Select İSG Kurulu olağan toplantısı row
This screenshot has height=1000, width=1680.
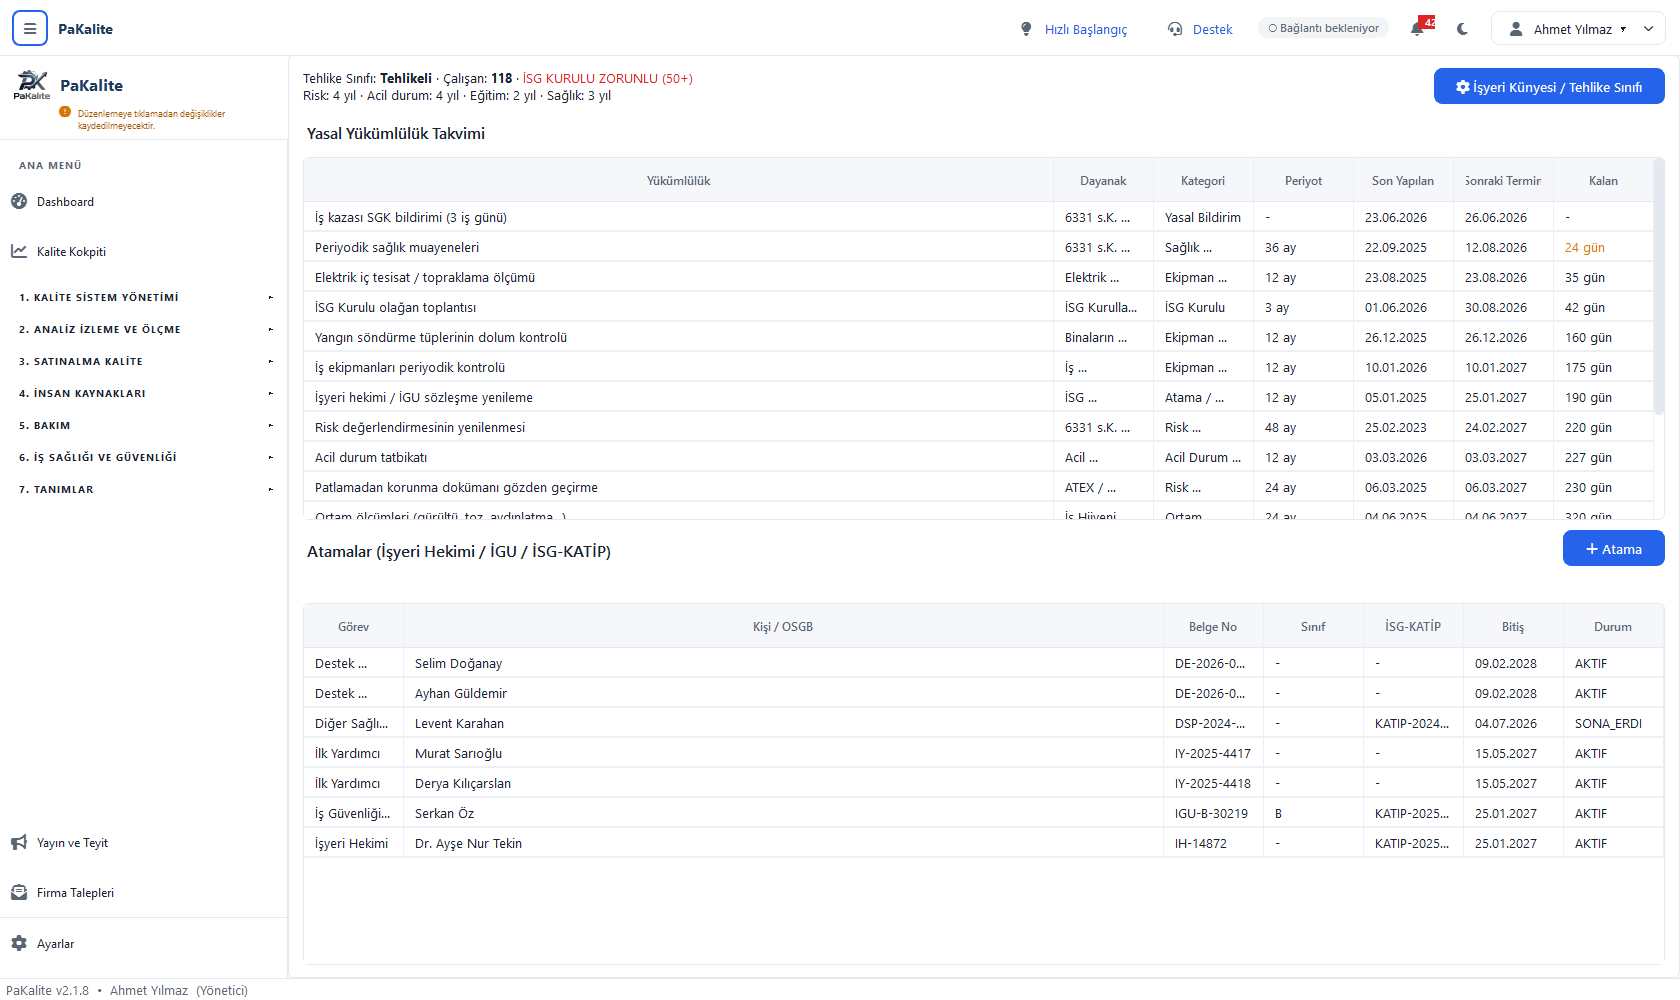point(978,307)
